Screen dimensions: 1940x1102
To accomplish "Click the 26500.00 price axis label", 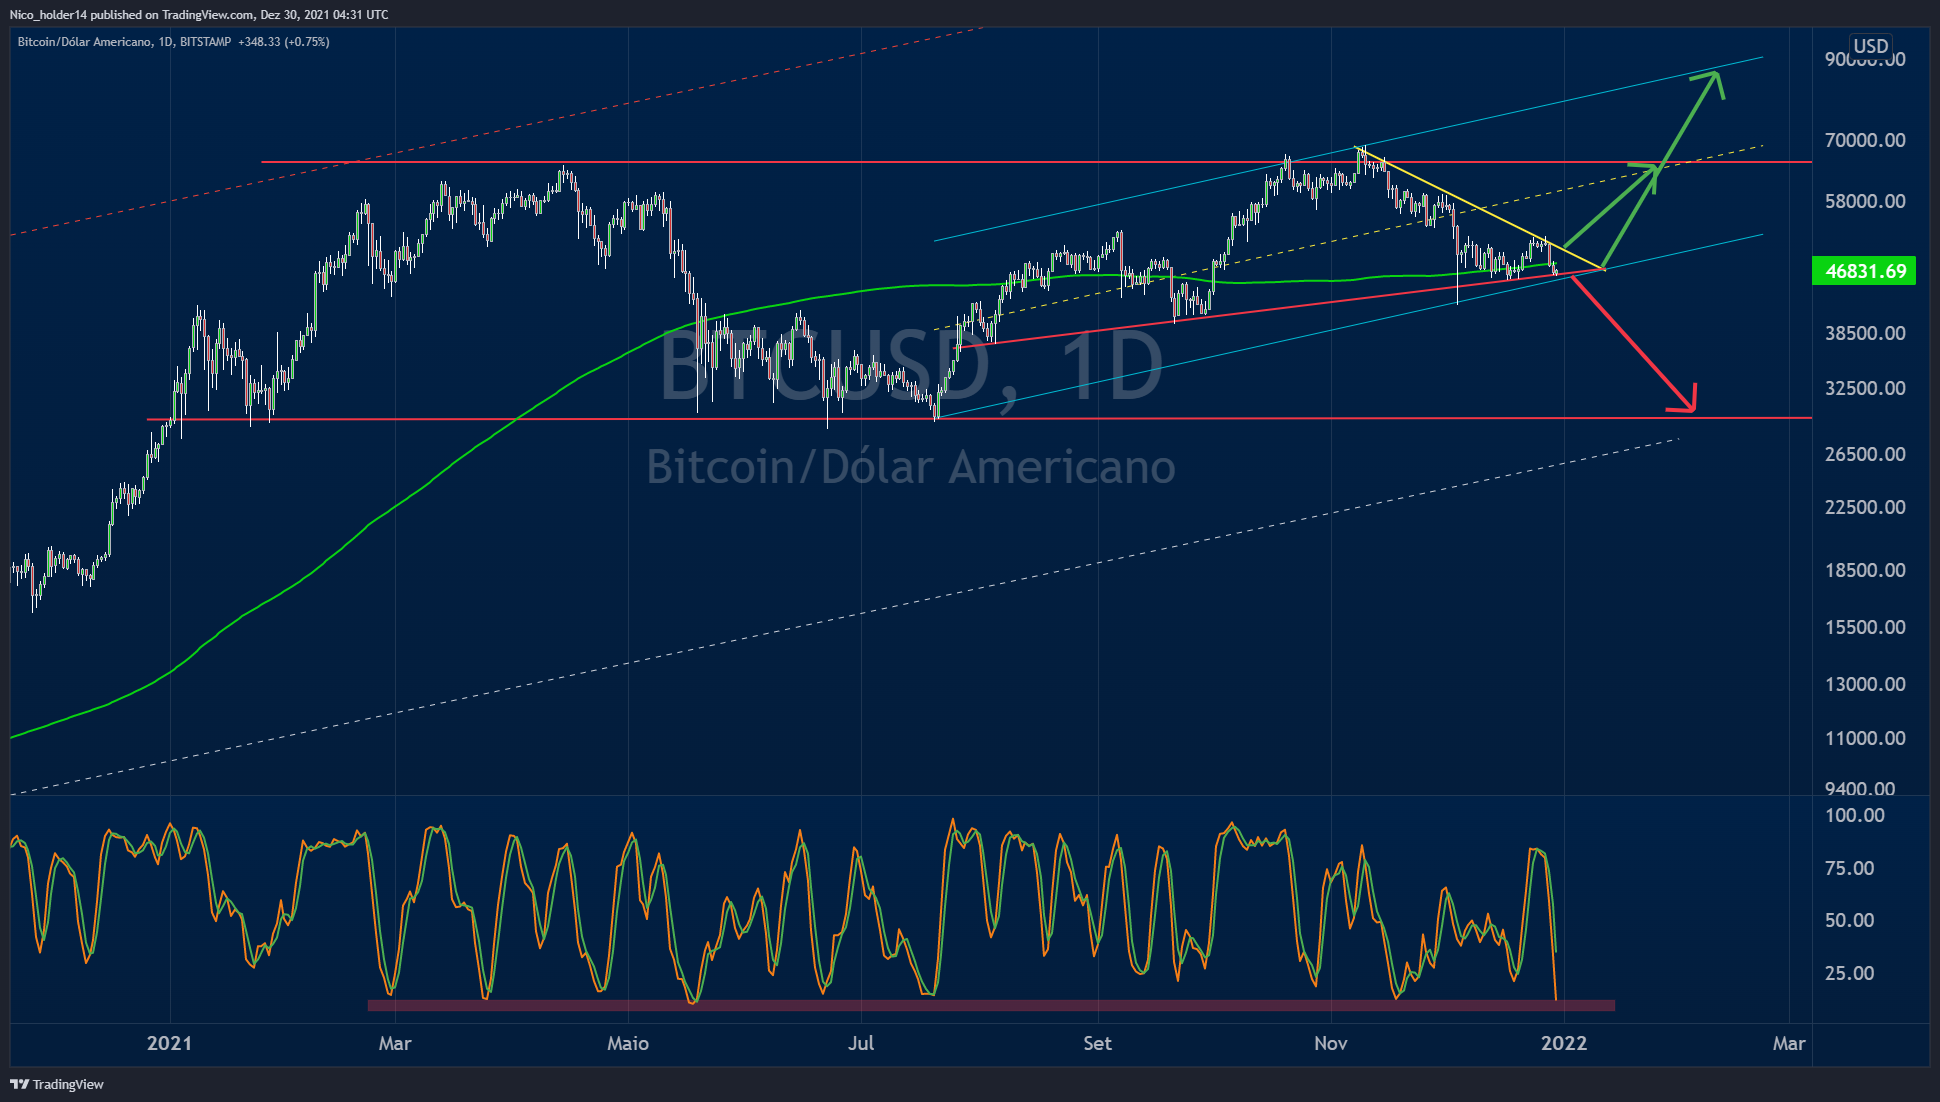I will pyautogui.click(x=1865, y=454).
